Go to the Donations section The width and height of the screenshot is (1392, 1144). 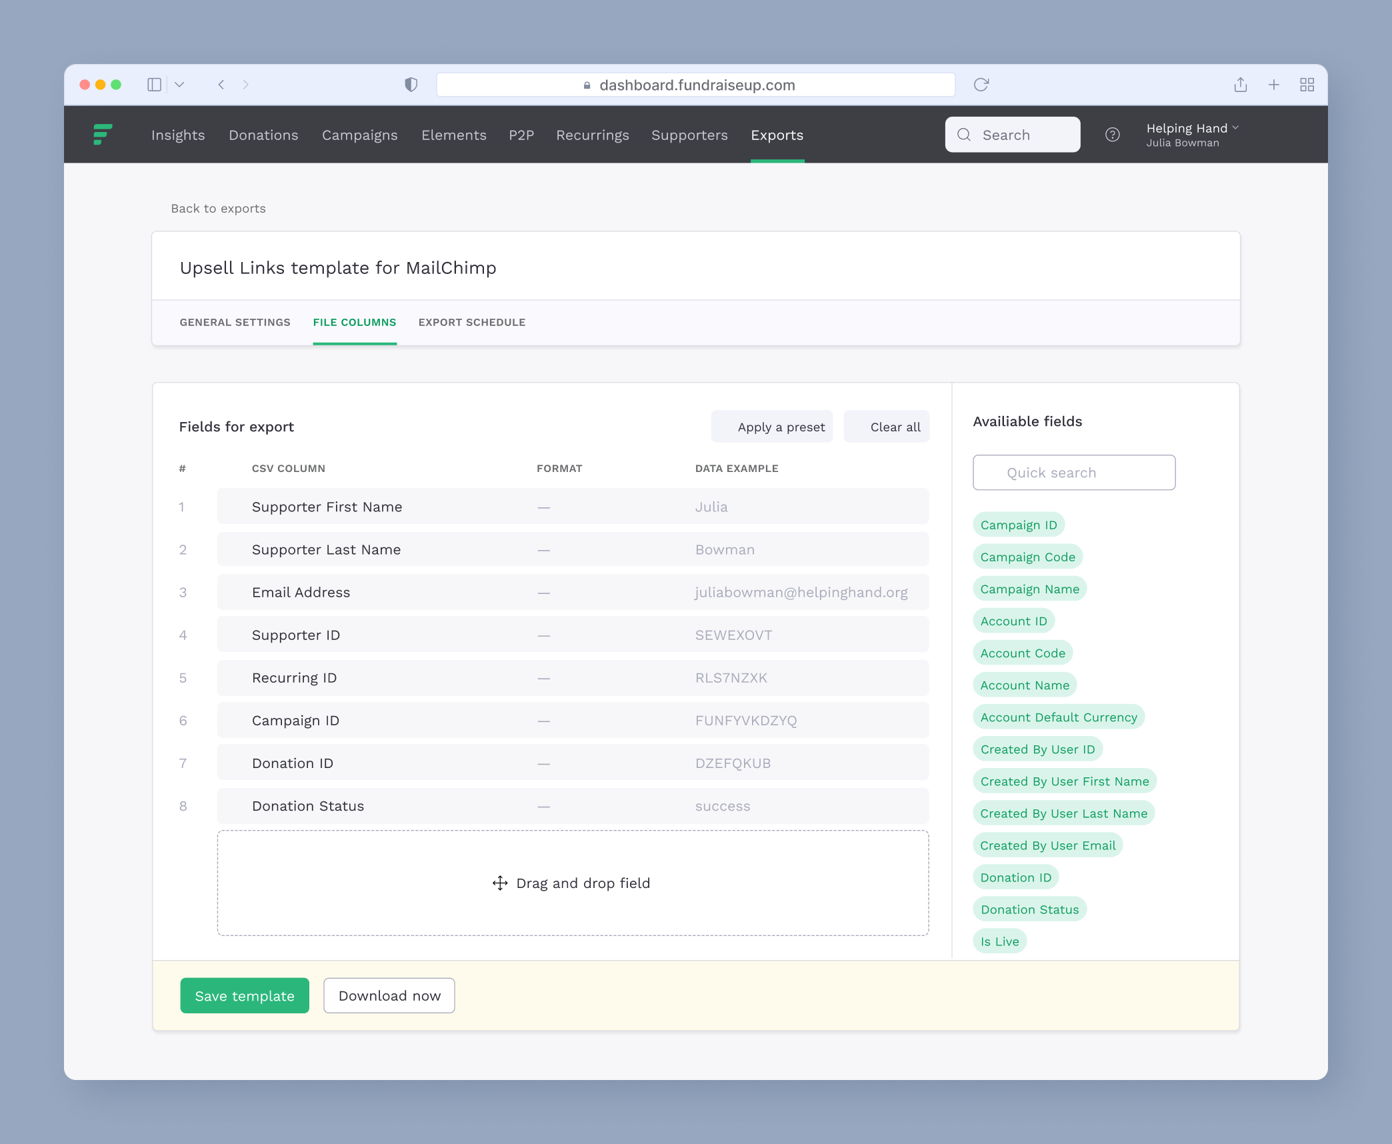(x=263, y=135)
